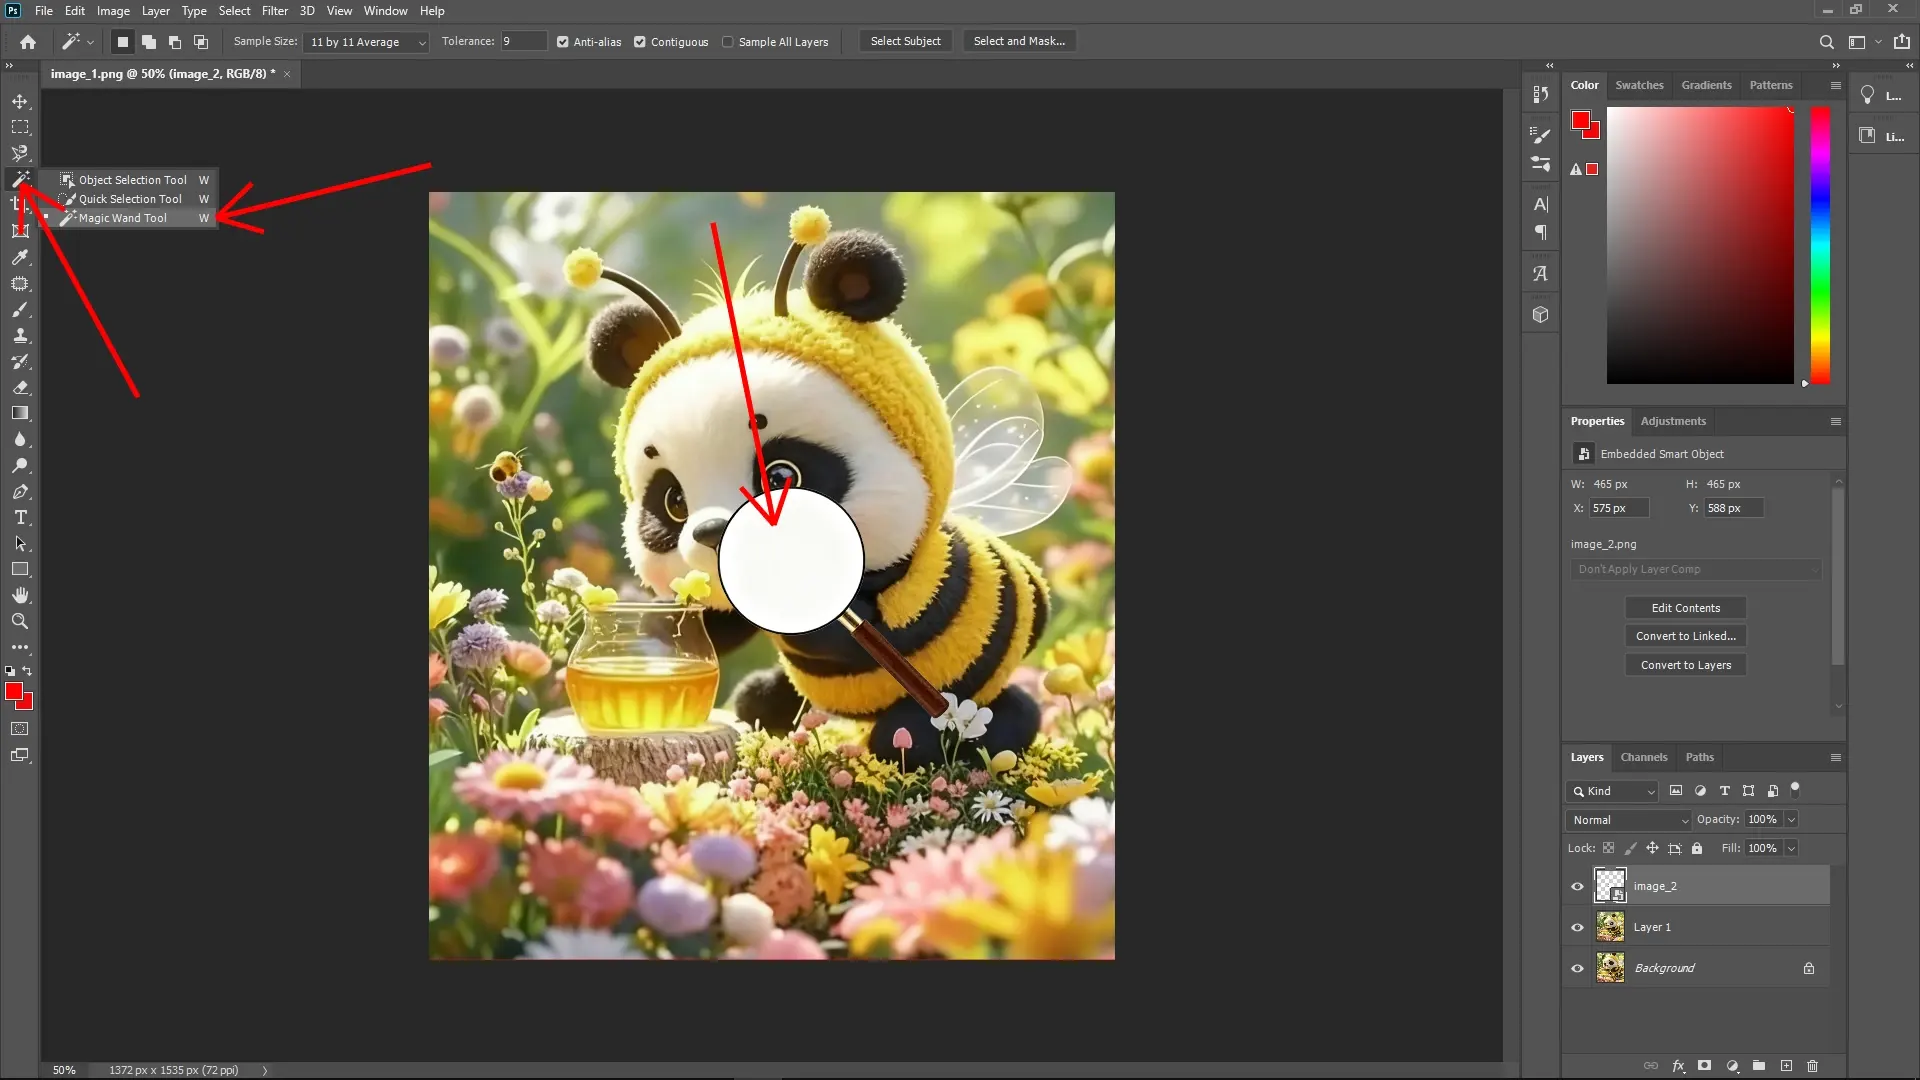
Task: Click the Edit Contents button
Action: tap(1684, 607)
